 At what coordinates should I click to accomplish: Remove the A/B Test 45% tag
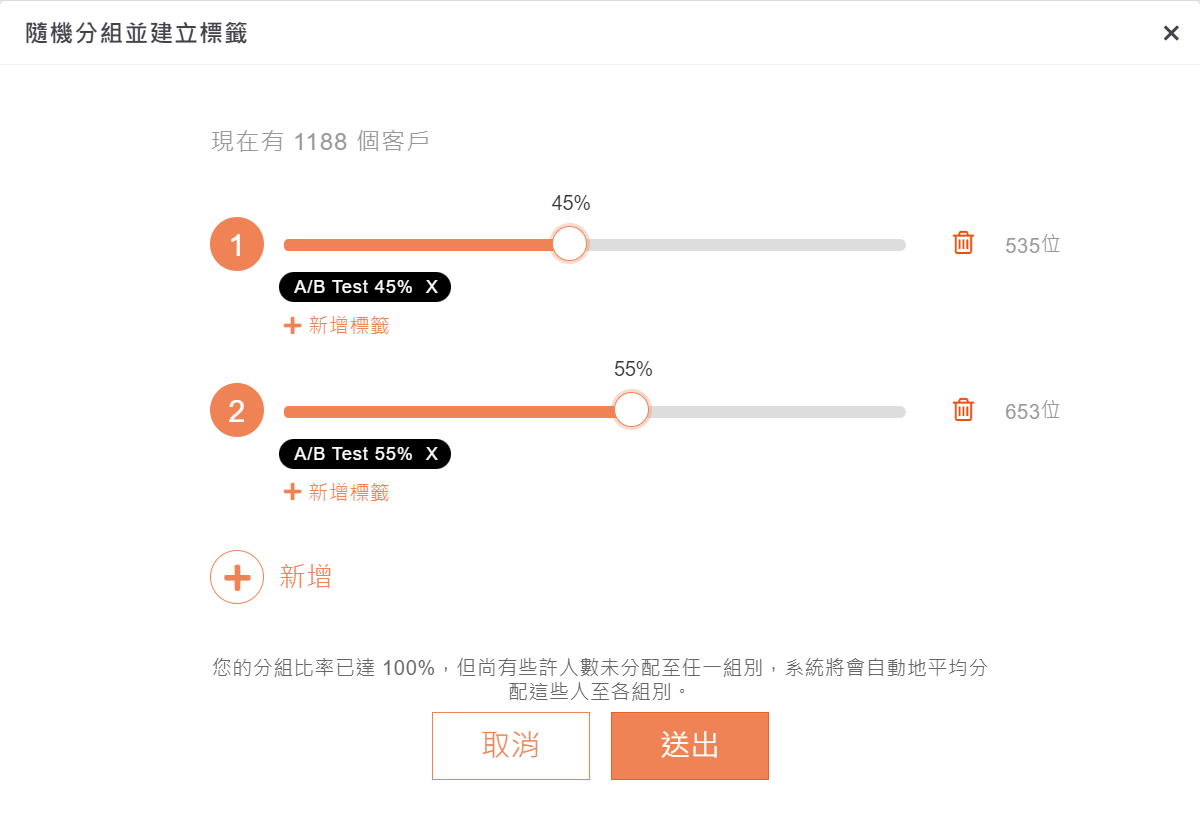[432, 287]
